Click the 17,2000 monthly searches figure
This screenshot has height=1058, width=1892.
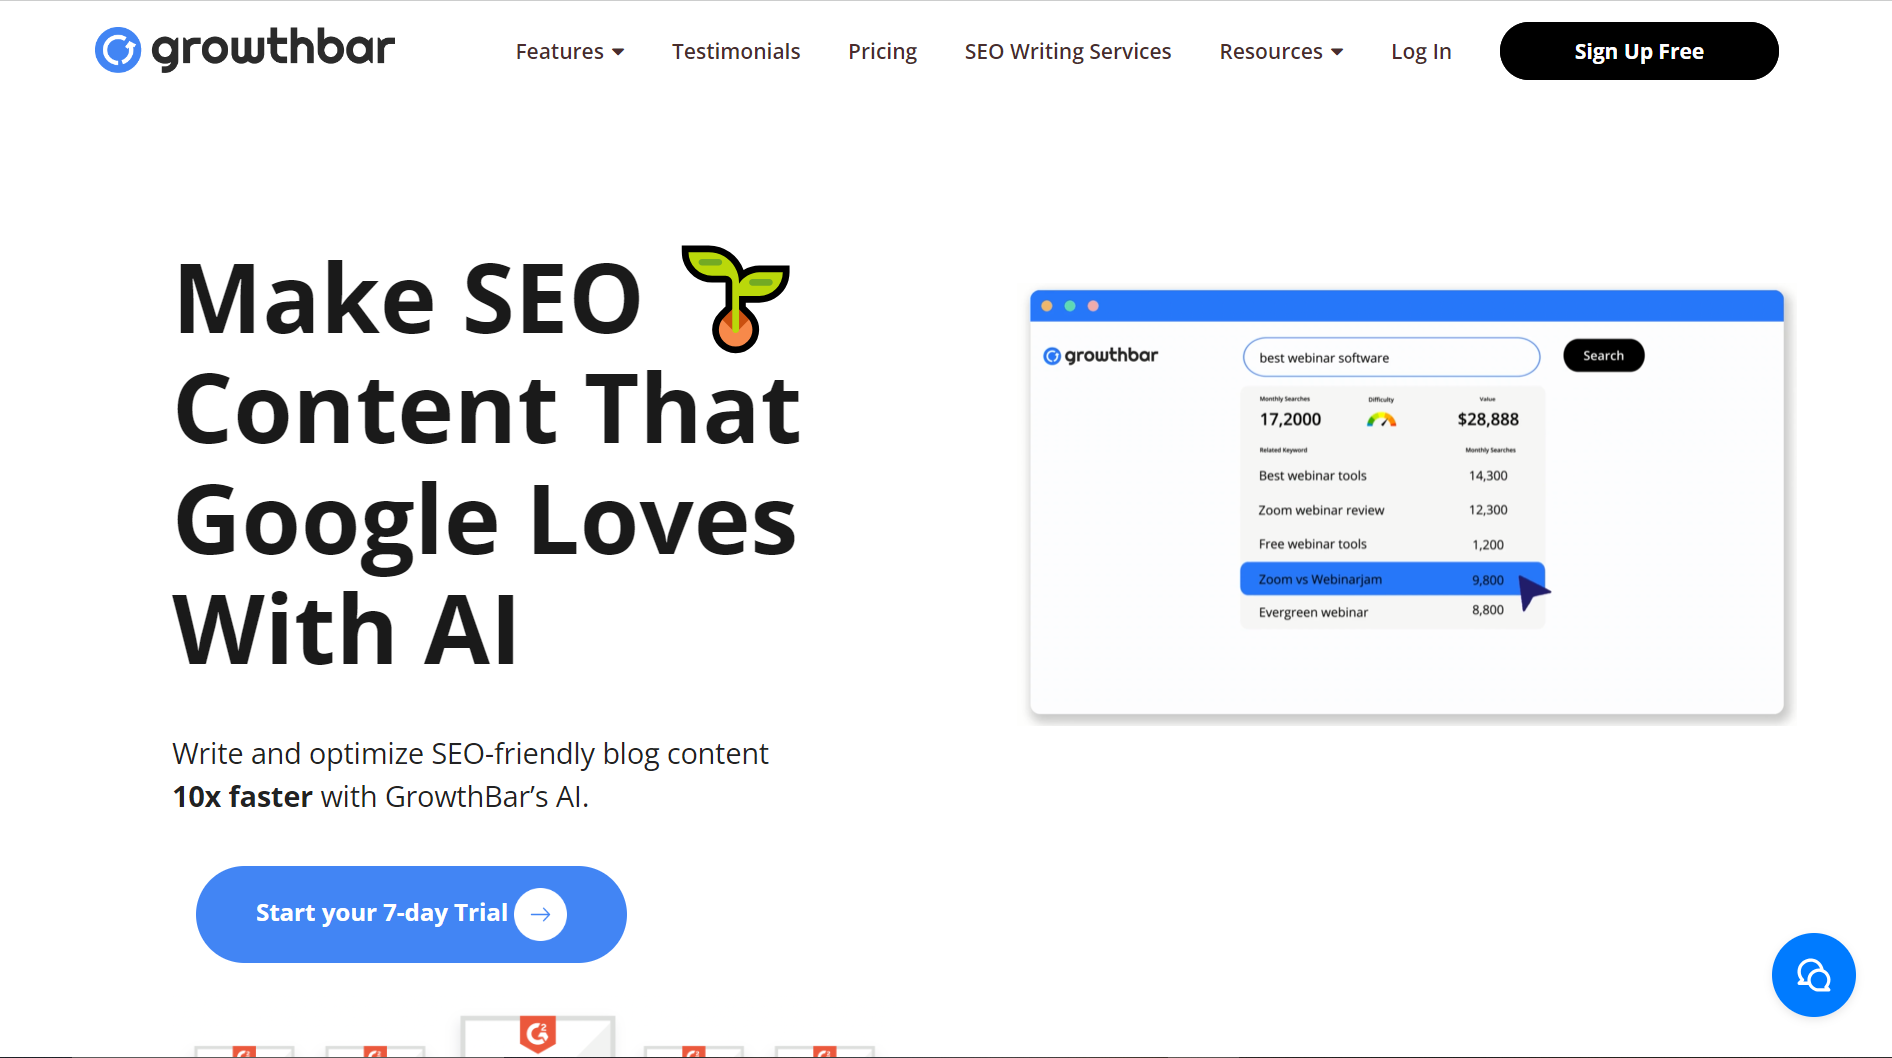(1290, 419)
